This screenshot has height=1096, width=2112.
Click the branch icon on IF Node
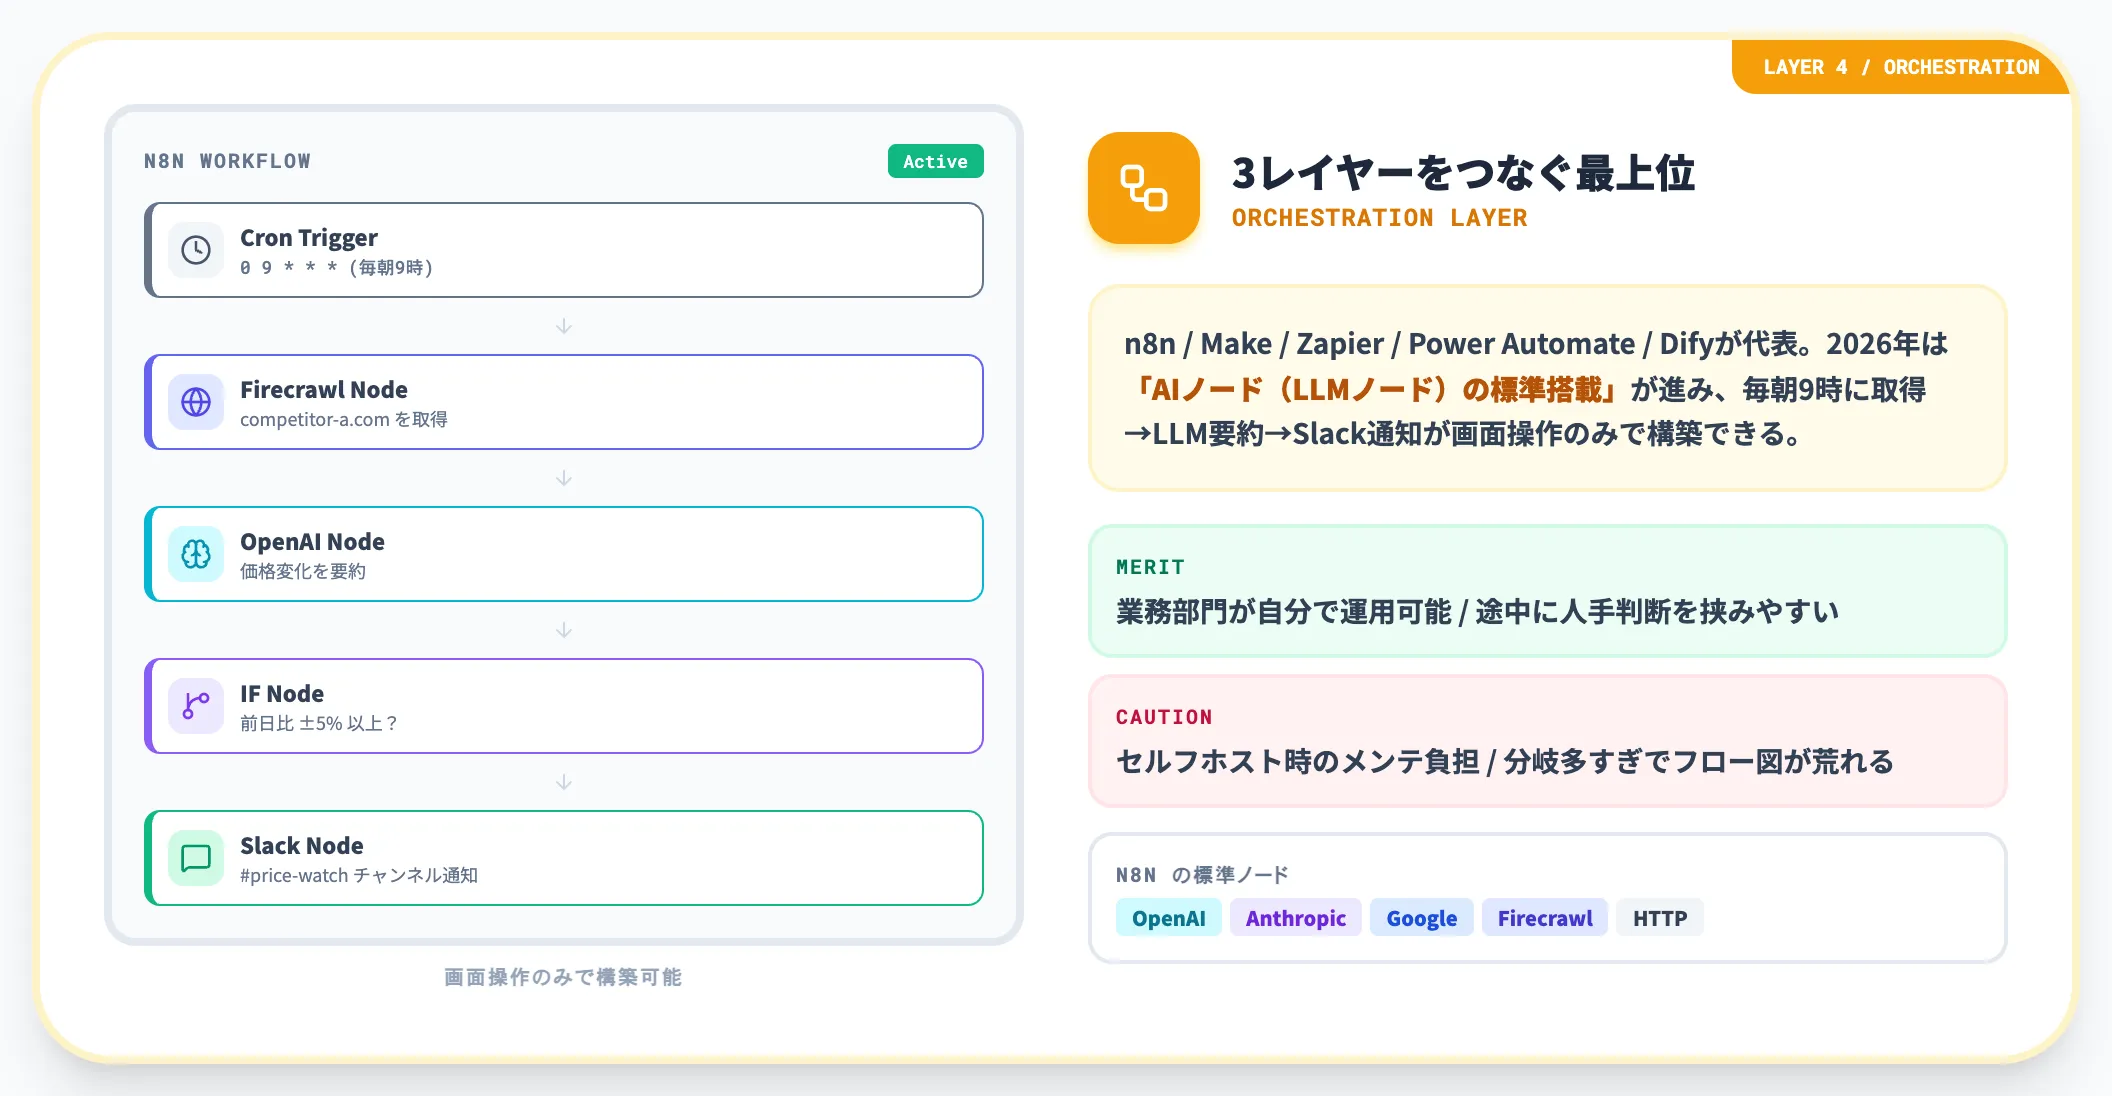click(x=196, y=706)
